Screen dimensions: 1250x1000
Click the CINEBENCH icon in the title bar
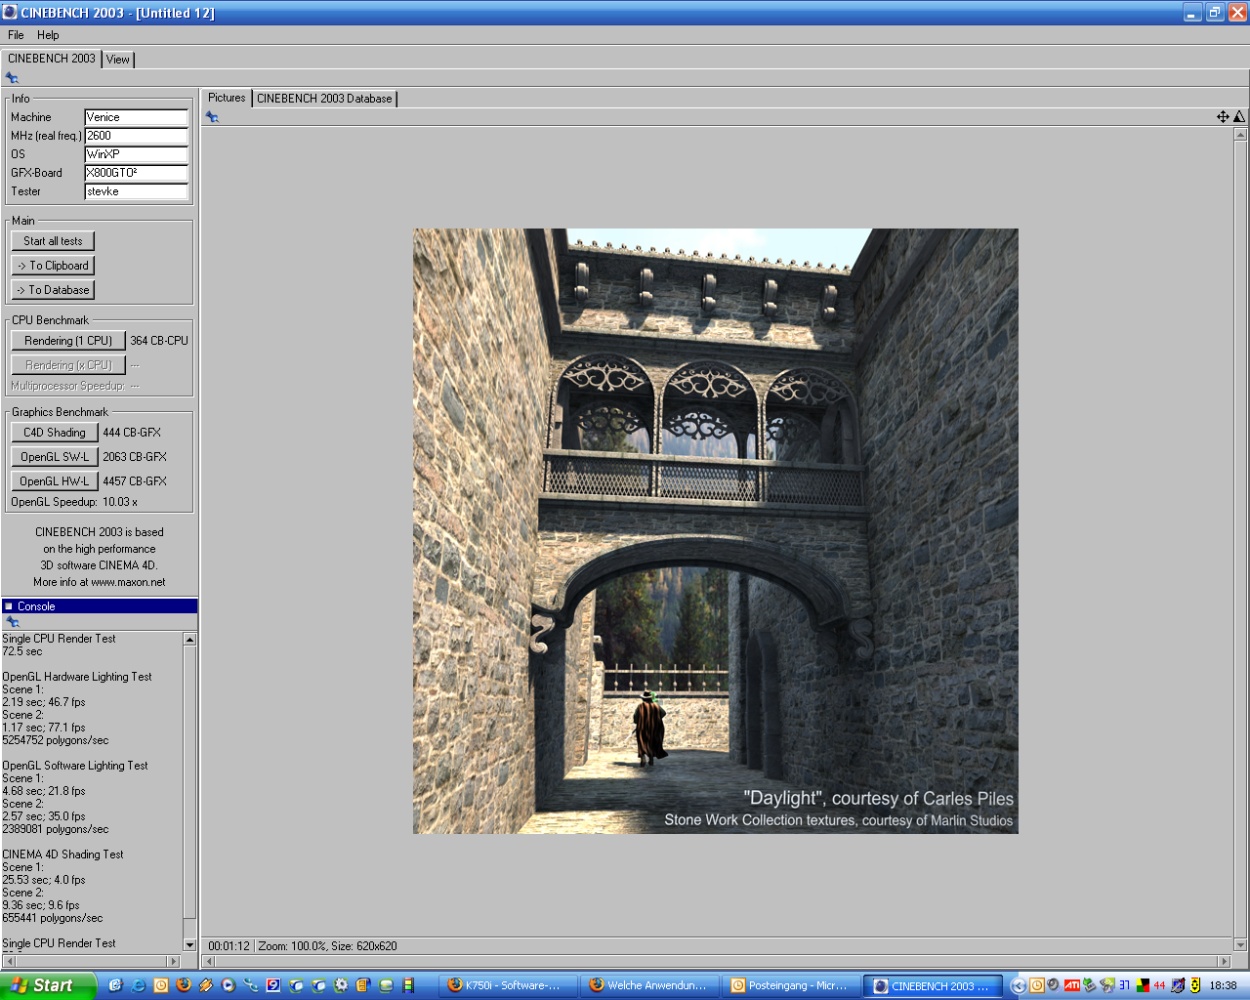click(10, 12)
